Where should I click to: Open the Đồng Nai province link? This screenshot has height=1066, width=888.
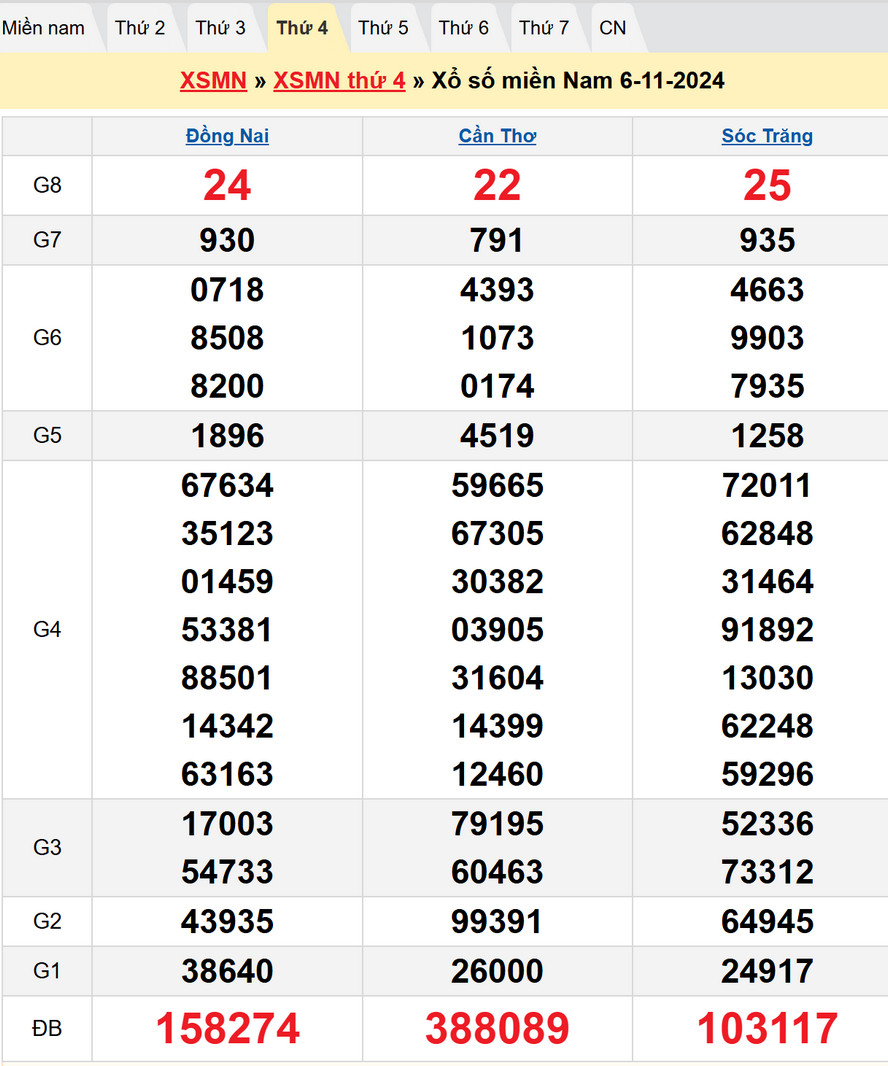227,136
